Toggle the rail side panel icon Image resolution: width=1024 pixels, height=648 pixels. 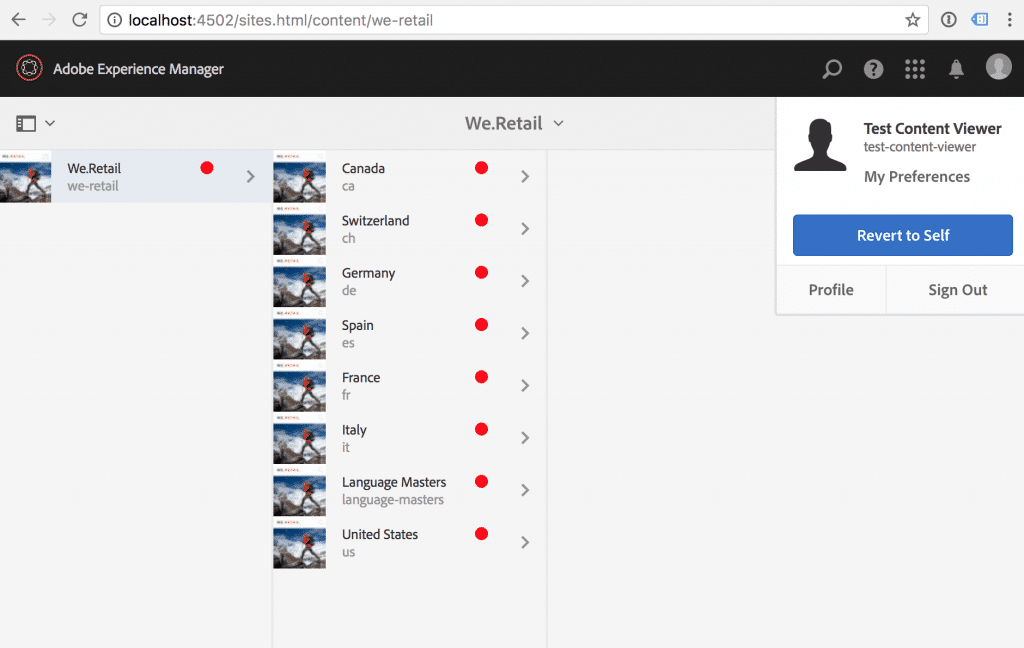pyautogui.click(x=26, y=123)
